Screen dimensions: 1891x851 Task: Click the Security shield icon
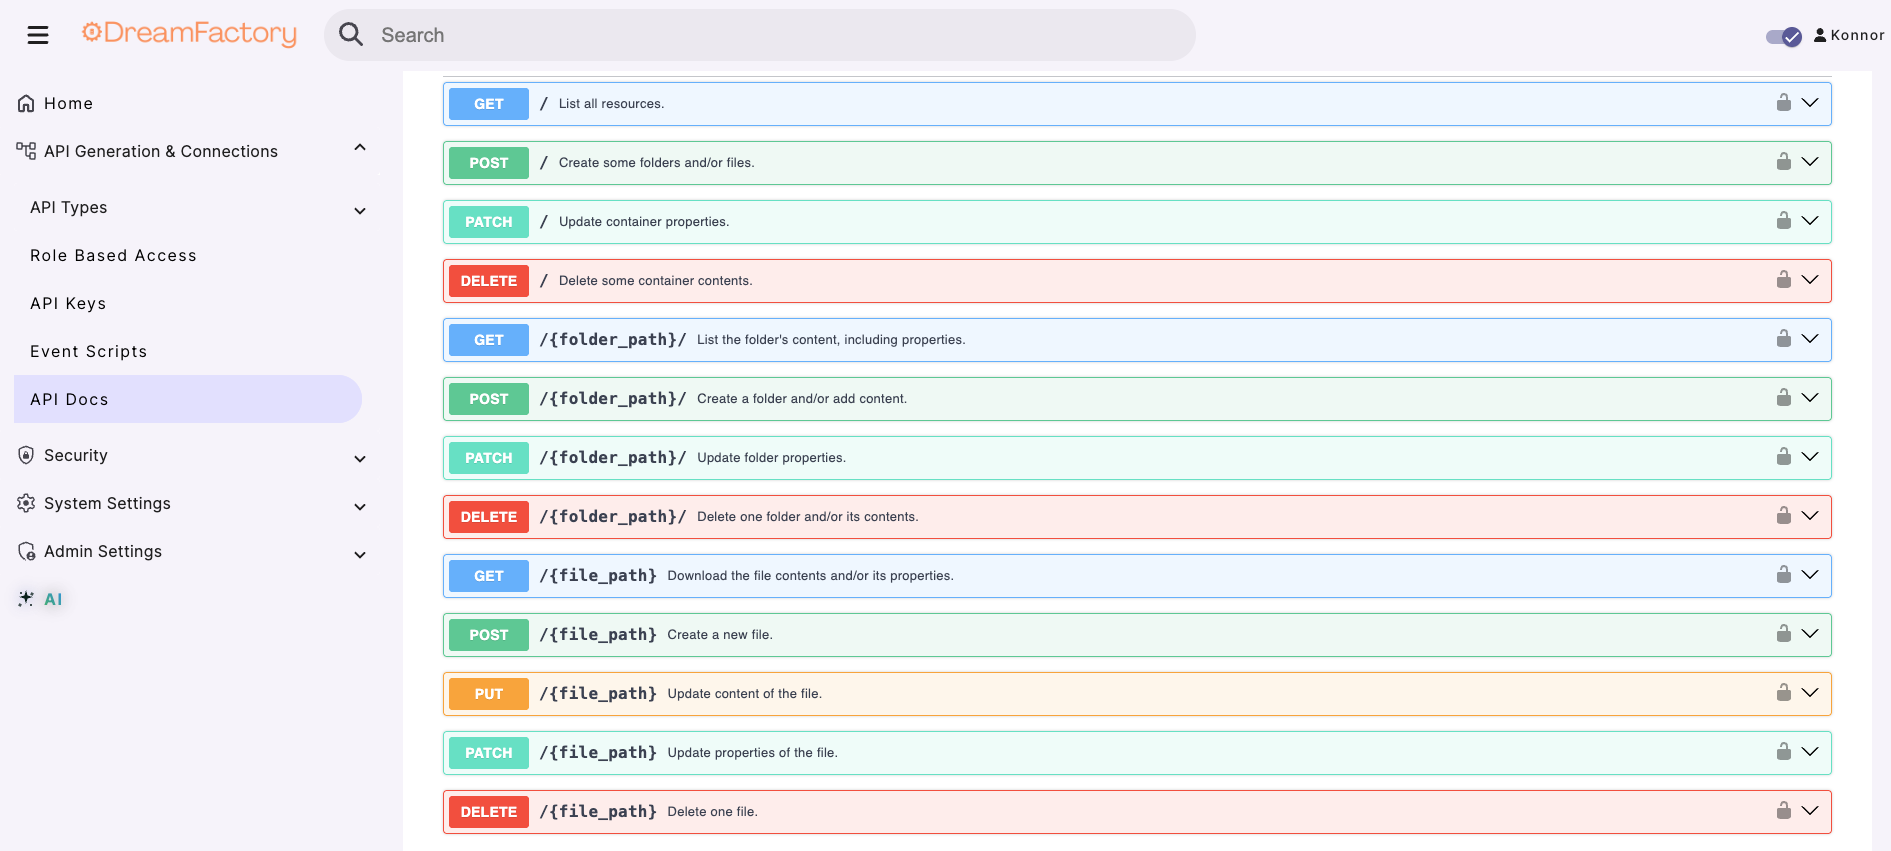pos(26,455)
